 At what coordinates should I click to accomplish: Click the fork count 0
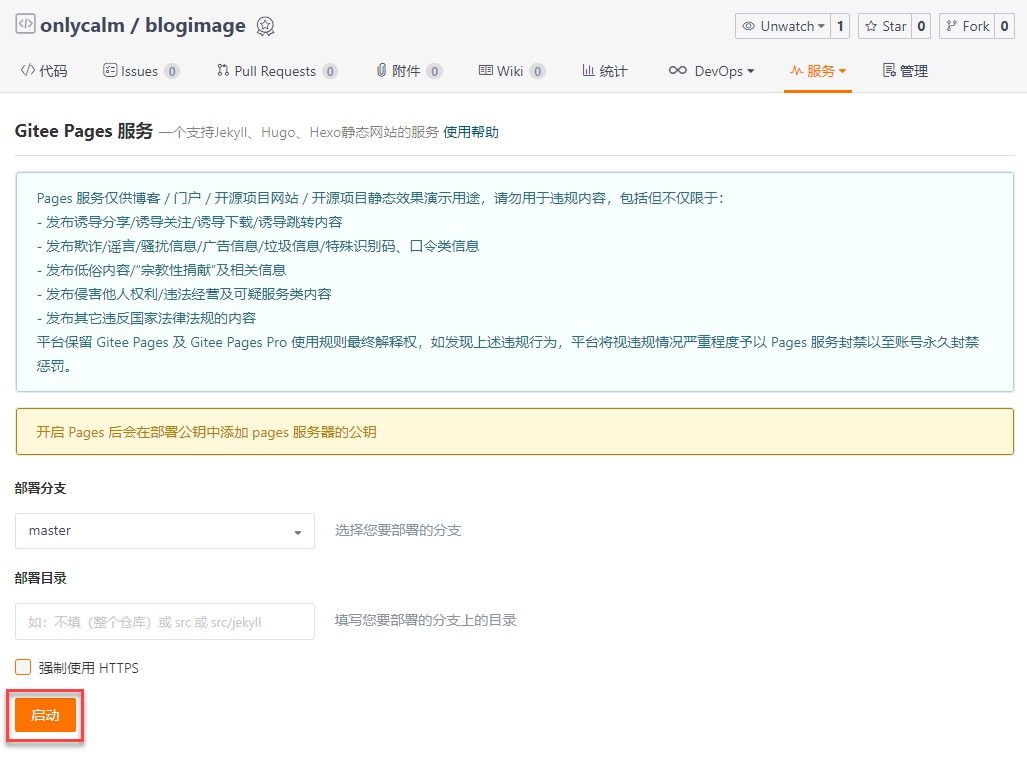pyautogui.click(x=1004, y=26)
